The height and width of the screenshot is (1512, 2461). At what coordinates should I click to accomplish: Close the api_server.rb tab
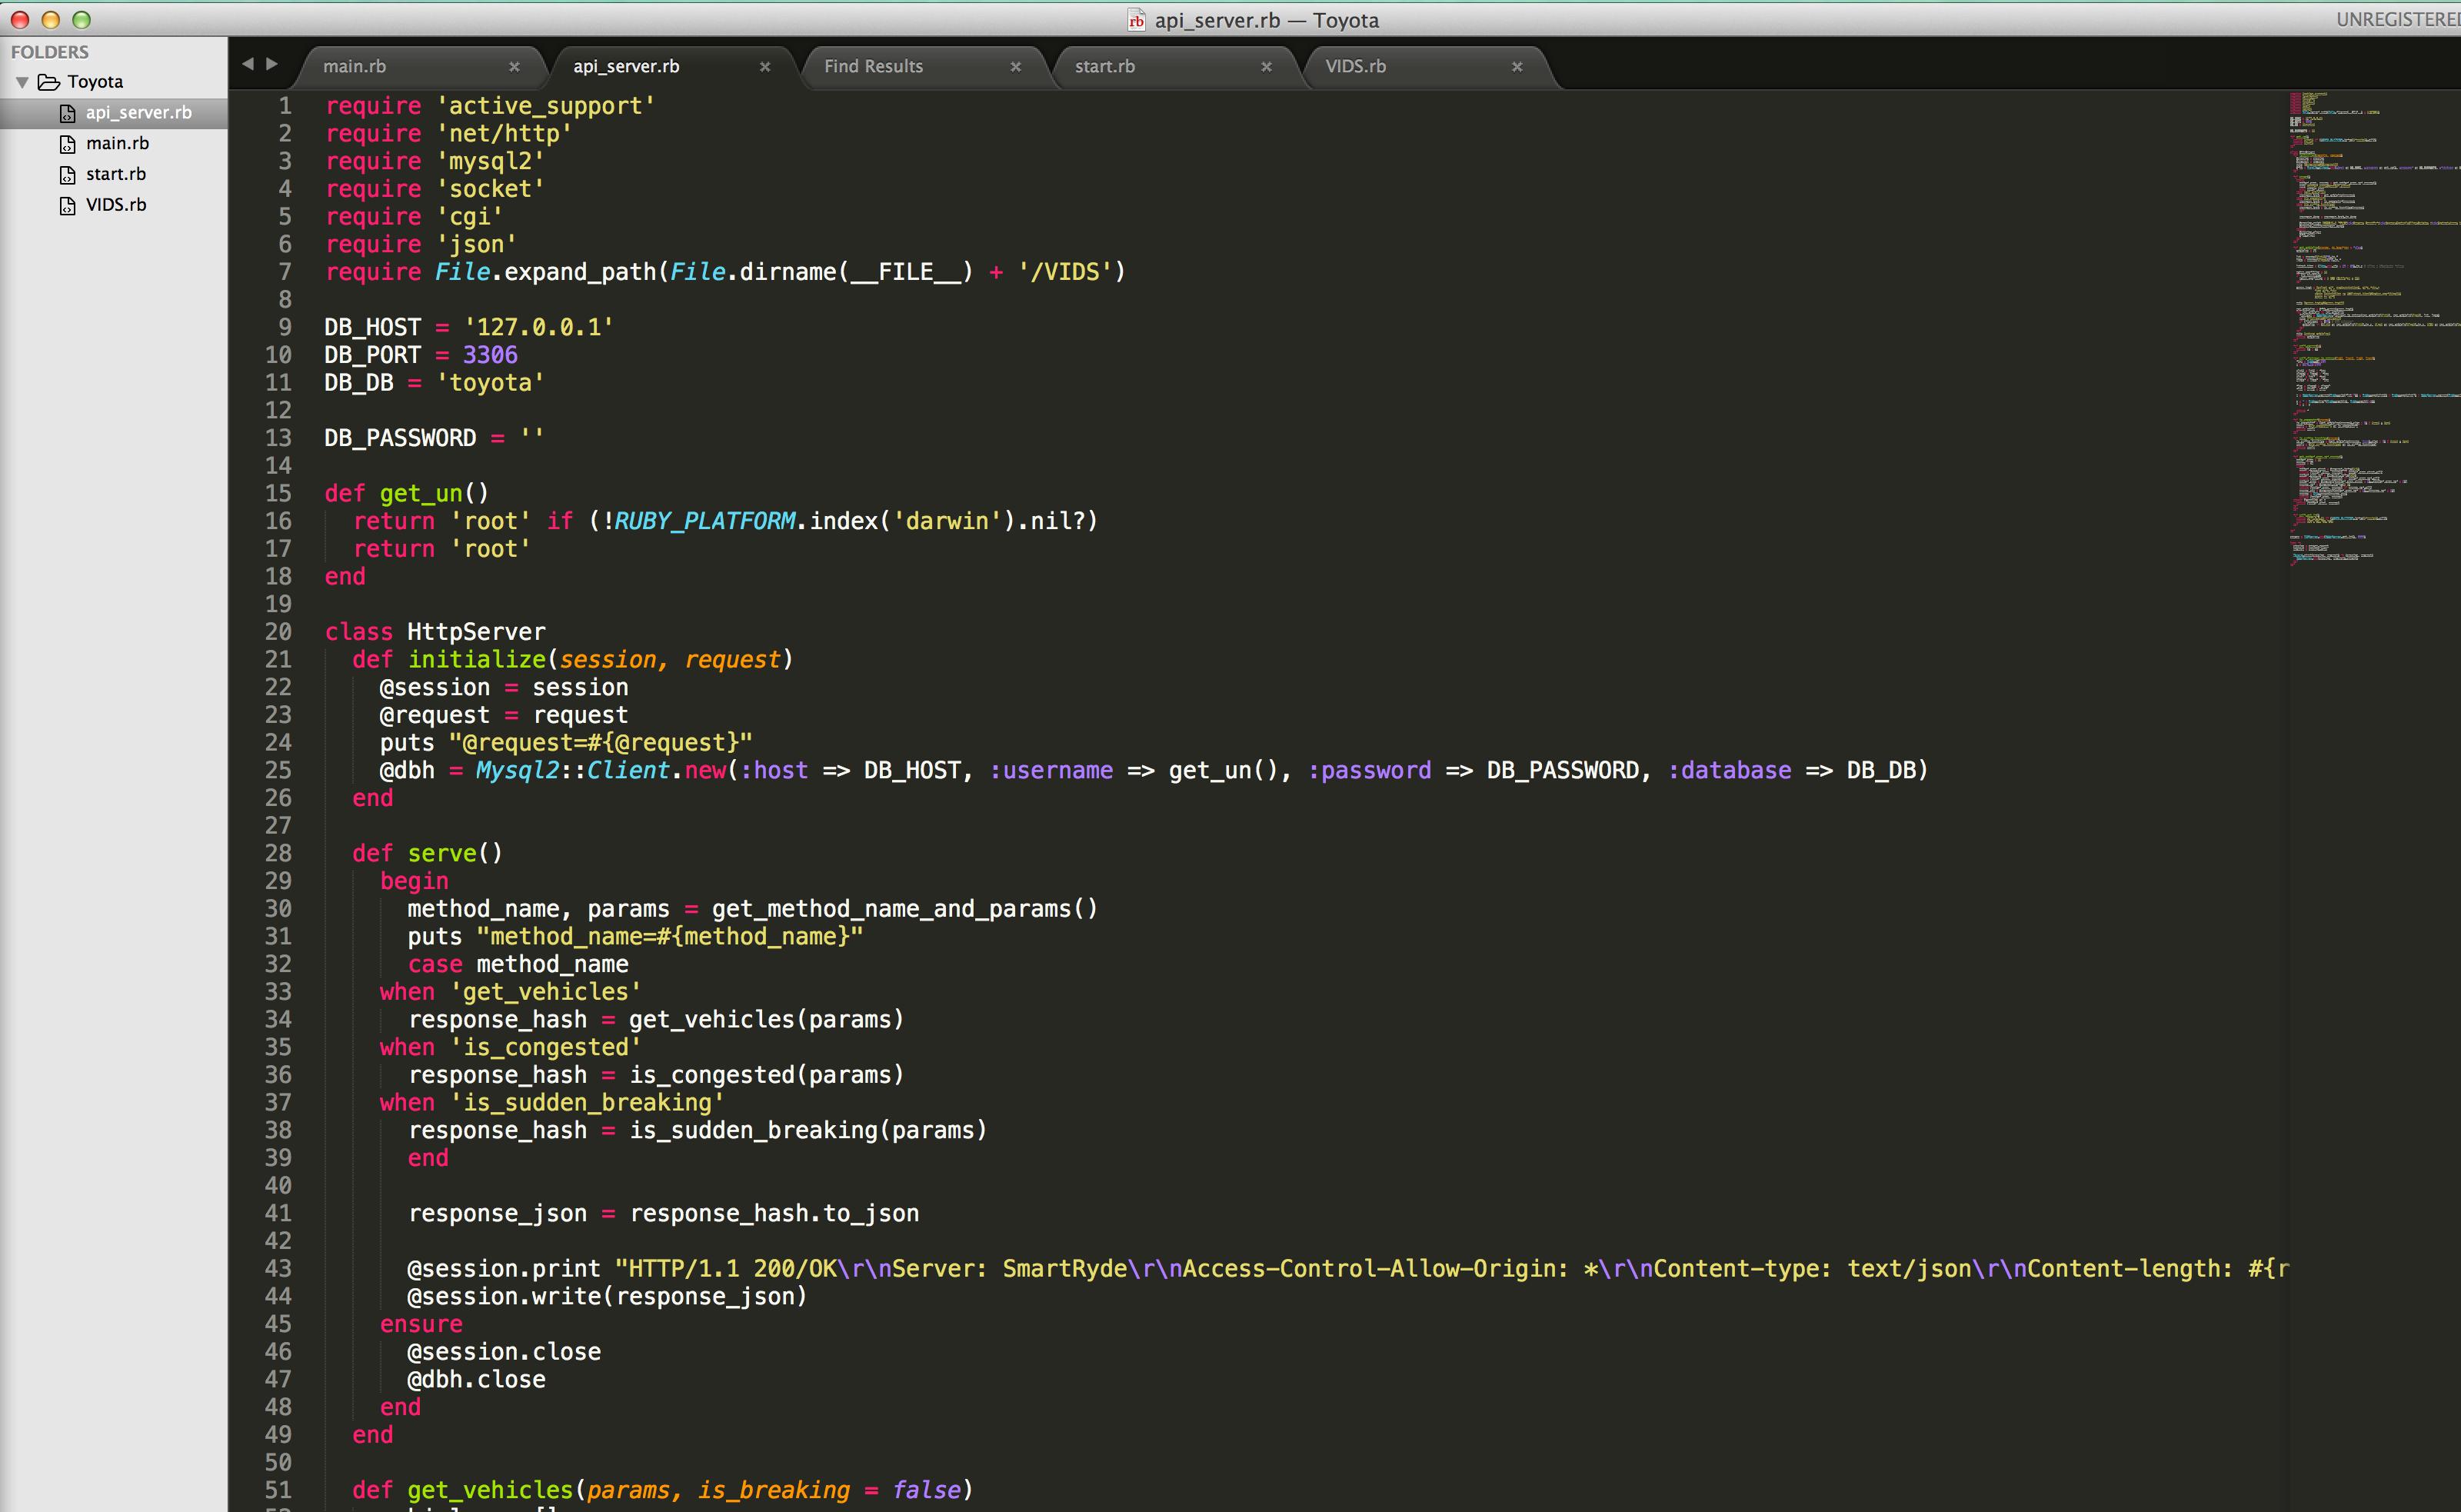pyautogui.click(x=765, y=67)
